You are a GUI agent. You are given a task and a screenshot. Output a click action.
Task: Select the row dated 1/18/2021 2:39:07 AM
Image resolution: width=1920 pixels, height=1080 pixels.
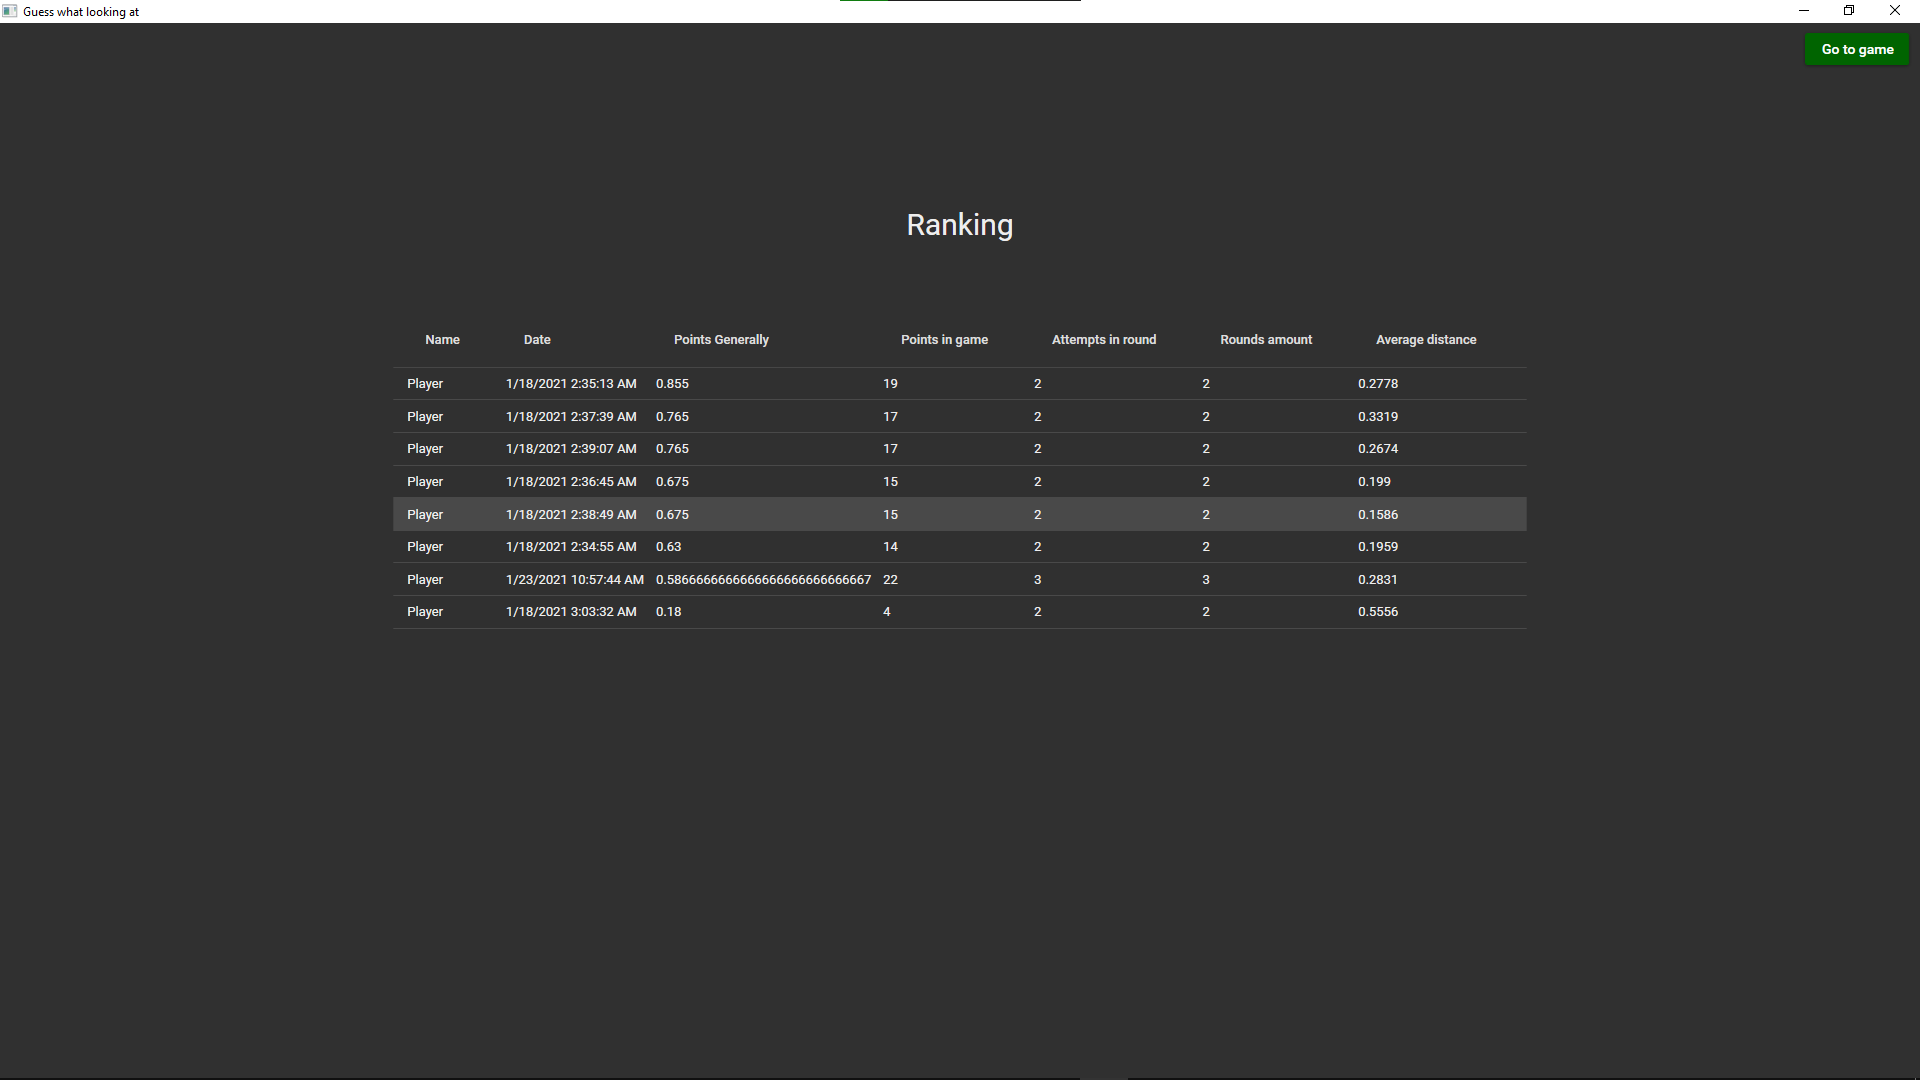click(x=571, y=449)
